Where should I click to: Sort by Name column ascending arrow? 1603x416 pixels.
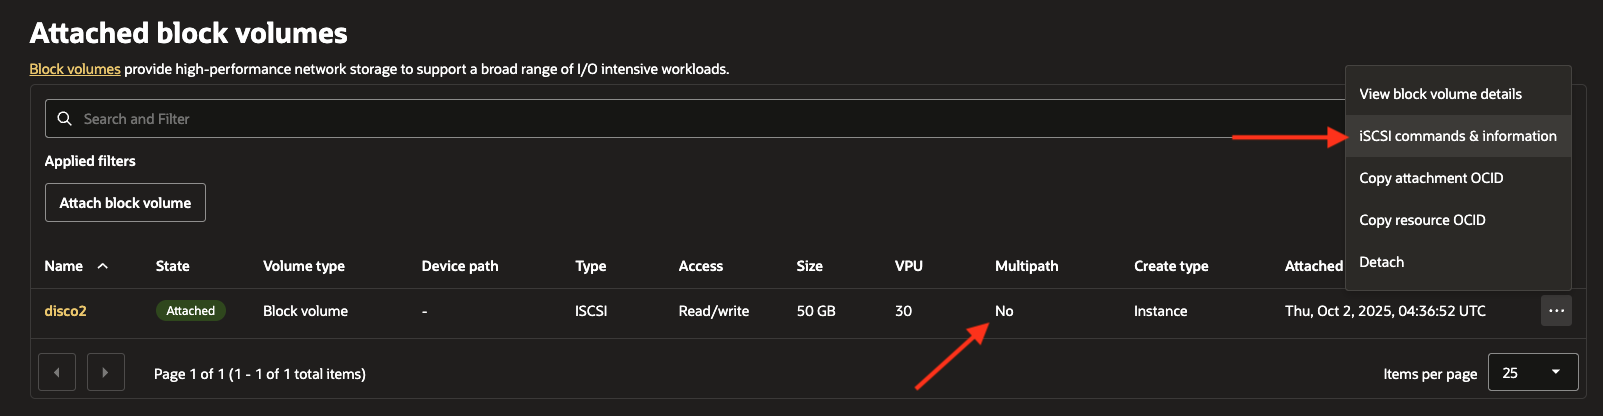pyautogui.click(x=103, y=266)
